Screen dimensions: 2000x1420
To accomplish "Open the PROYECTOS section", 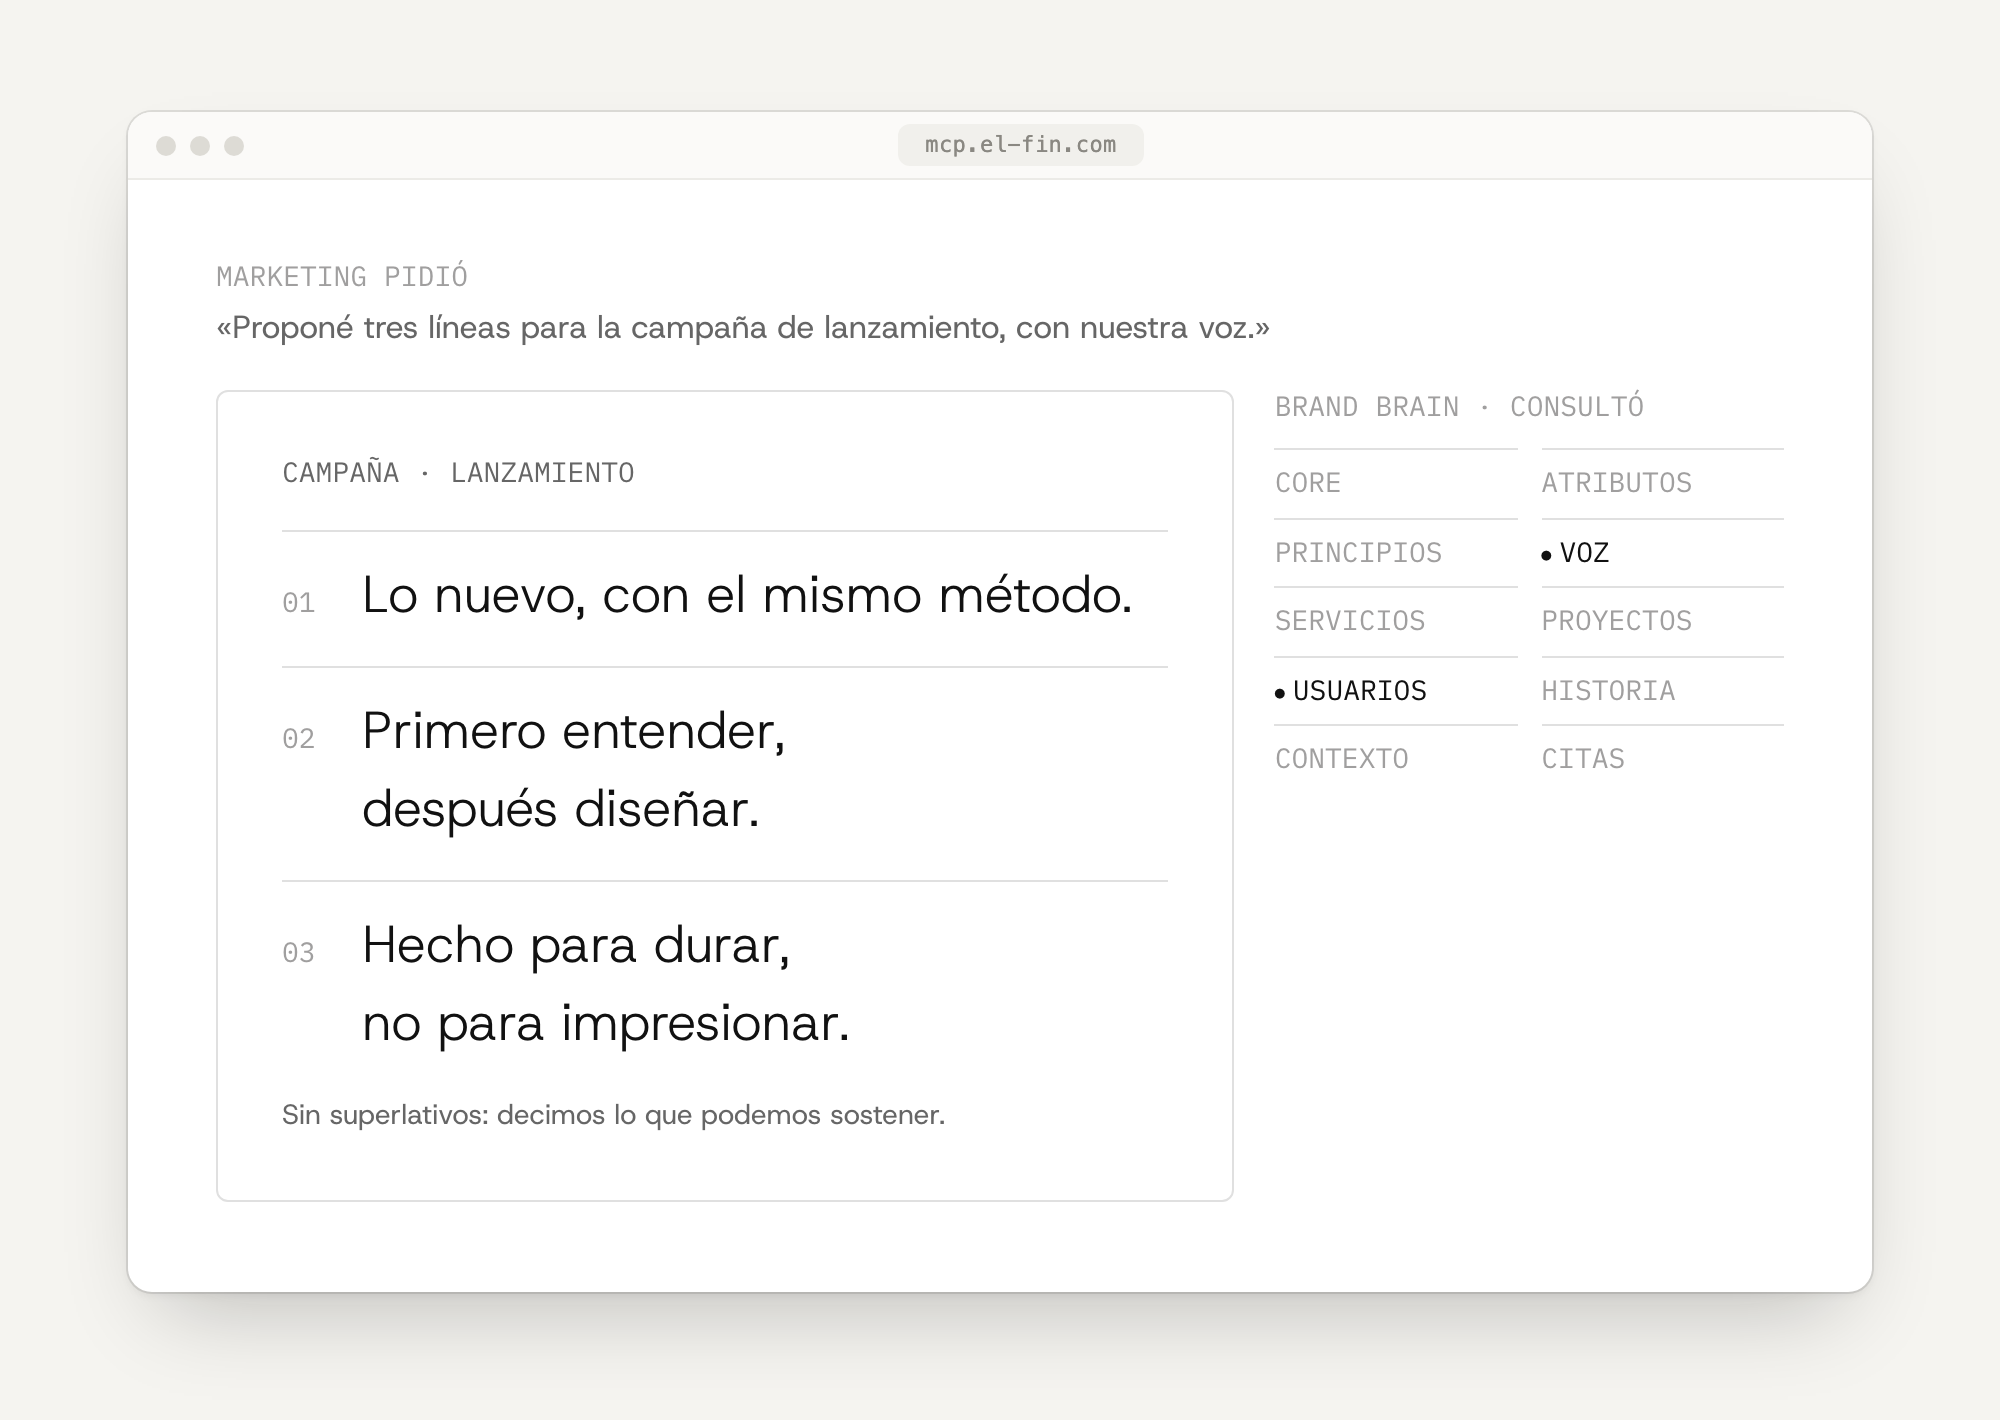I will pyautogui.click(x=1616, y=621).
